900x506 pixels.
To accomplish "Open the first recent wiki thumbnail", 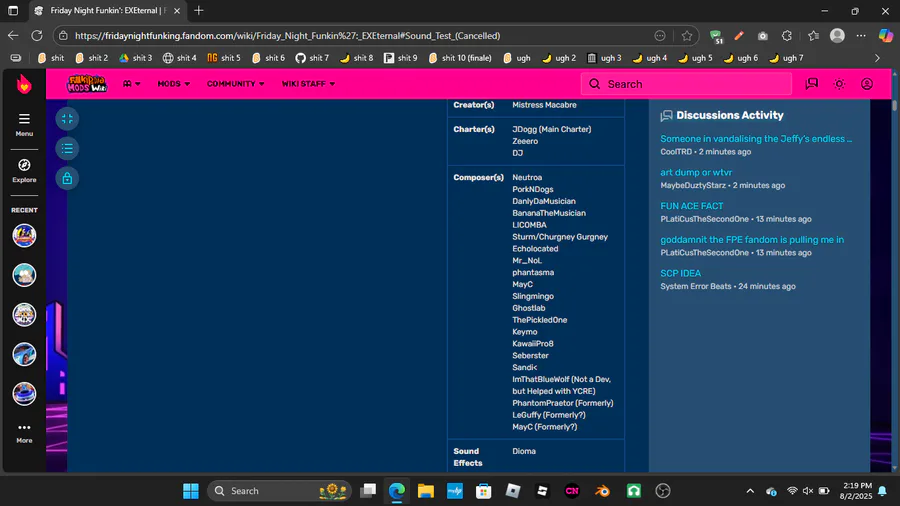I will click(x=24, y=236).
